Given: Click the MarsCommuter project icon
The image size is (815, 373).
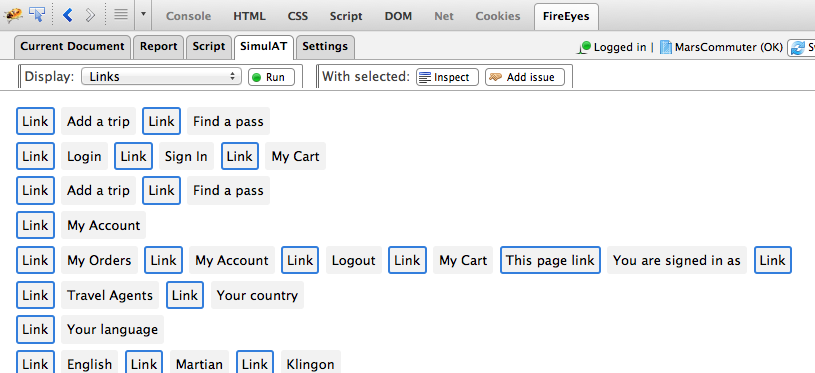Looking at the screenshot, I should pos(666,47).
